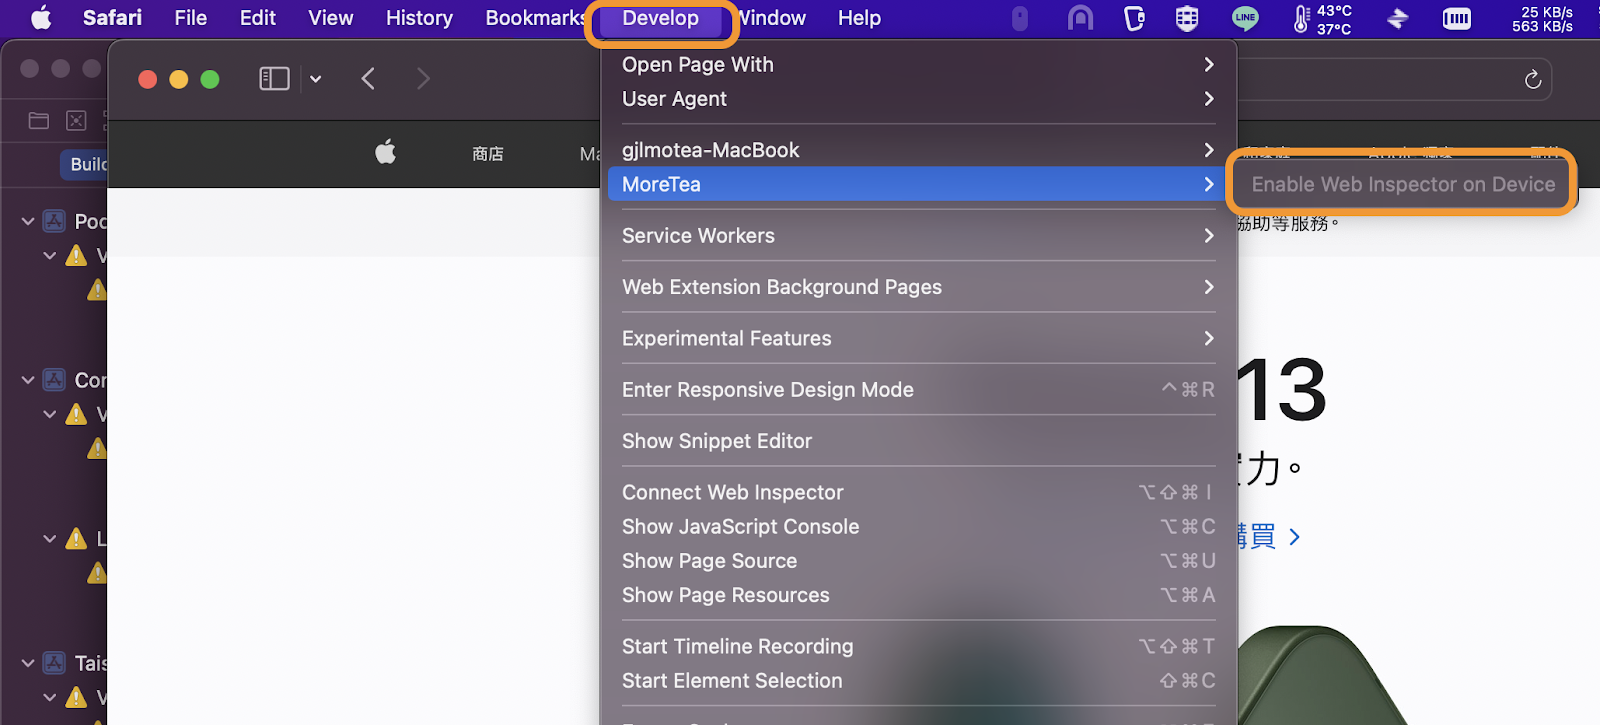Go back with the Safari back arrow
This screenshot has width=1600, height=725.
coord(368,78)
